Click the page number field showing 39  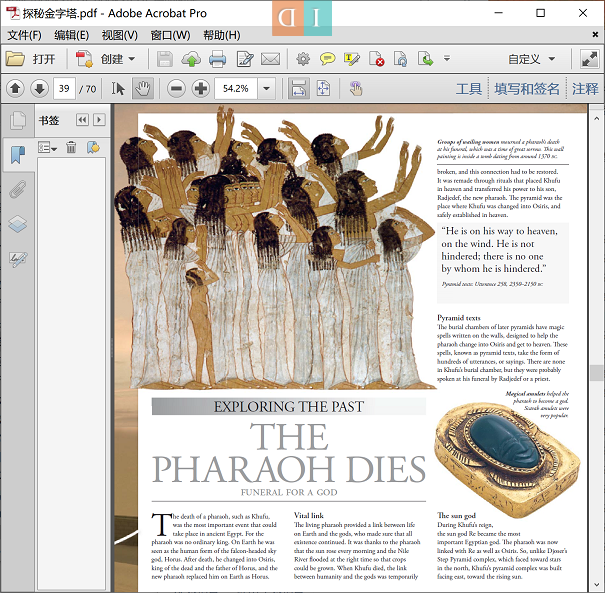point(64,89)
